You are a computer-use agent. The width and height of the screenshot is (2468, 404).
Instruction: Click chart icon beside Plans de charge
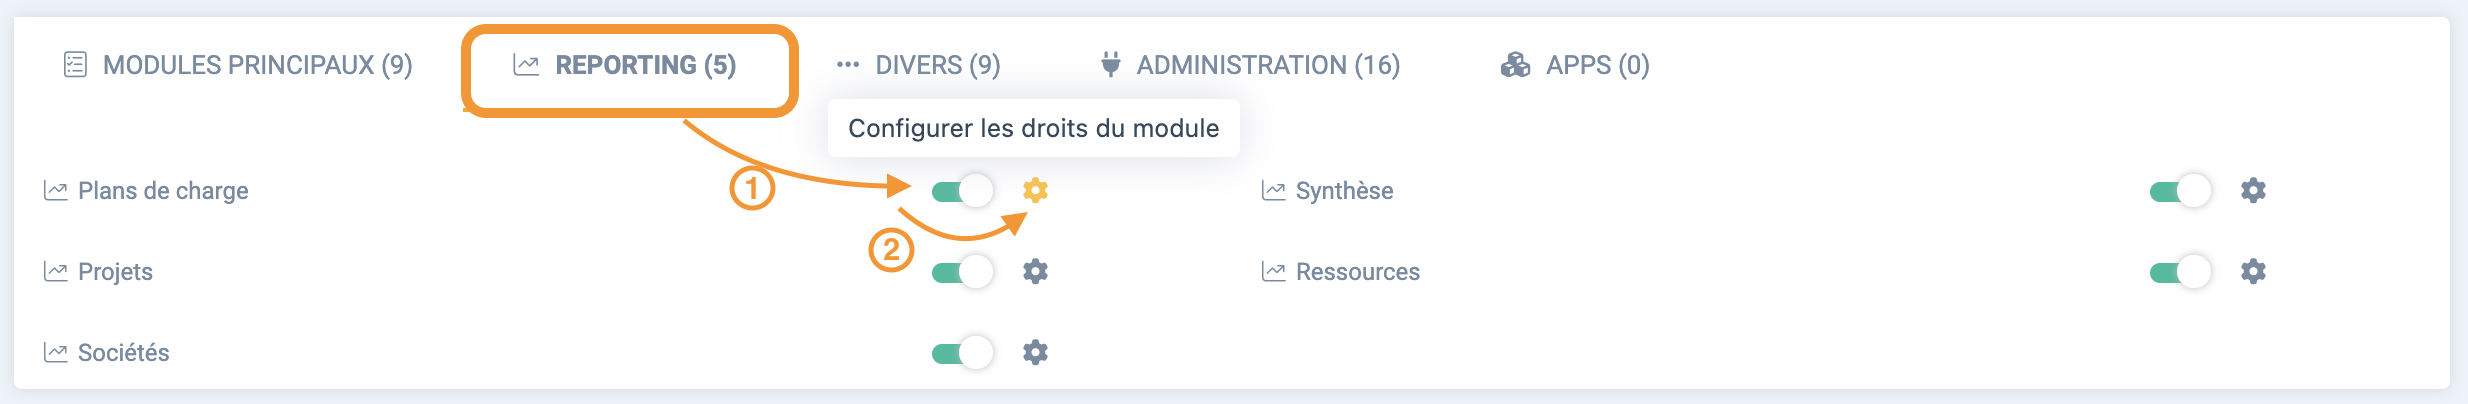55,190
